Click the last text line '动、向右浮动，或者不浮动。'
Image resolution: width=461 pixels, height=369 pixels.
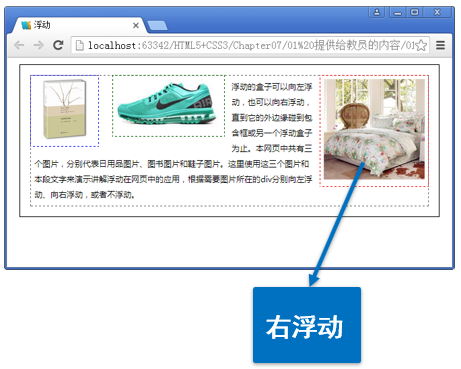[85, 194]
